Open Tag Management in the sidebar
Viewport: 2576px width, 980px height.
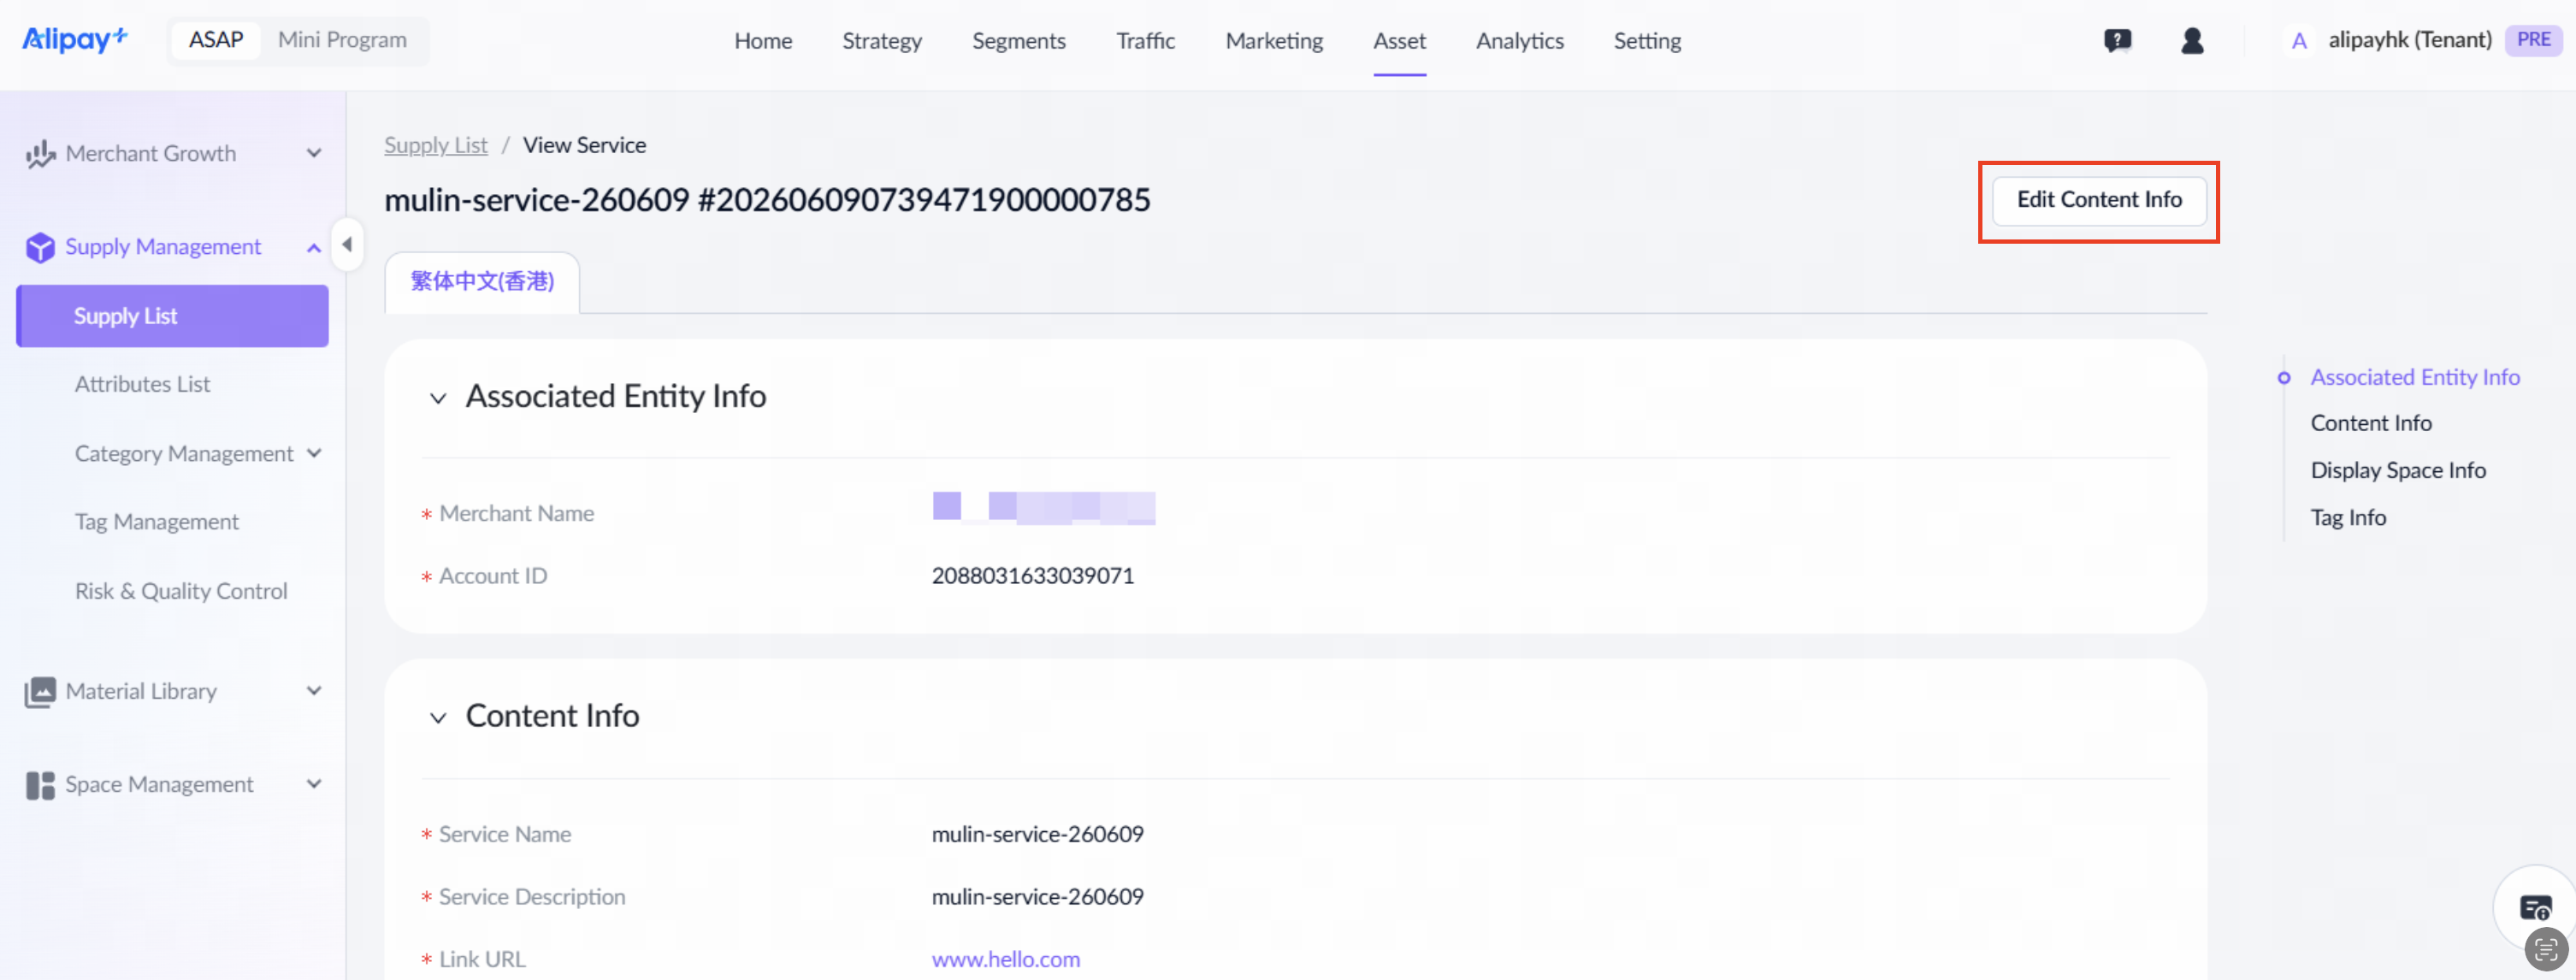pyautogui.click(x=157, y=522)
